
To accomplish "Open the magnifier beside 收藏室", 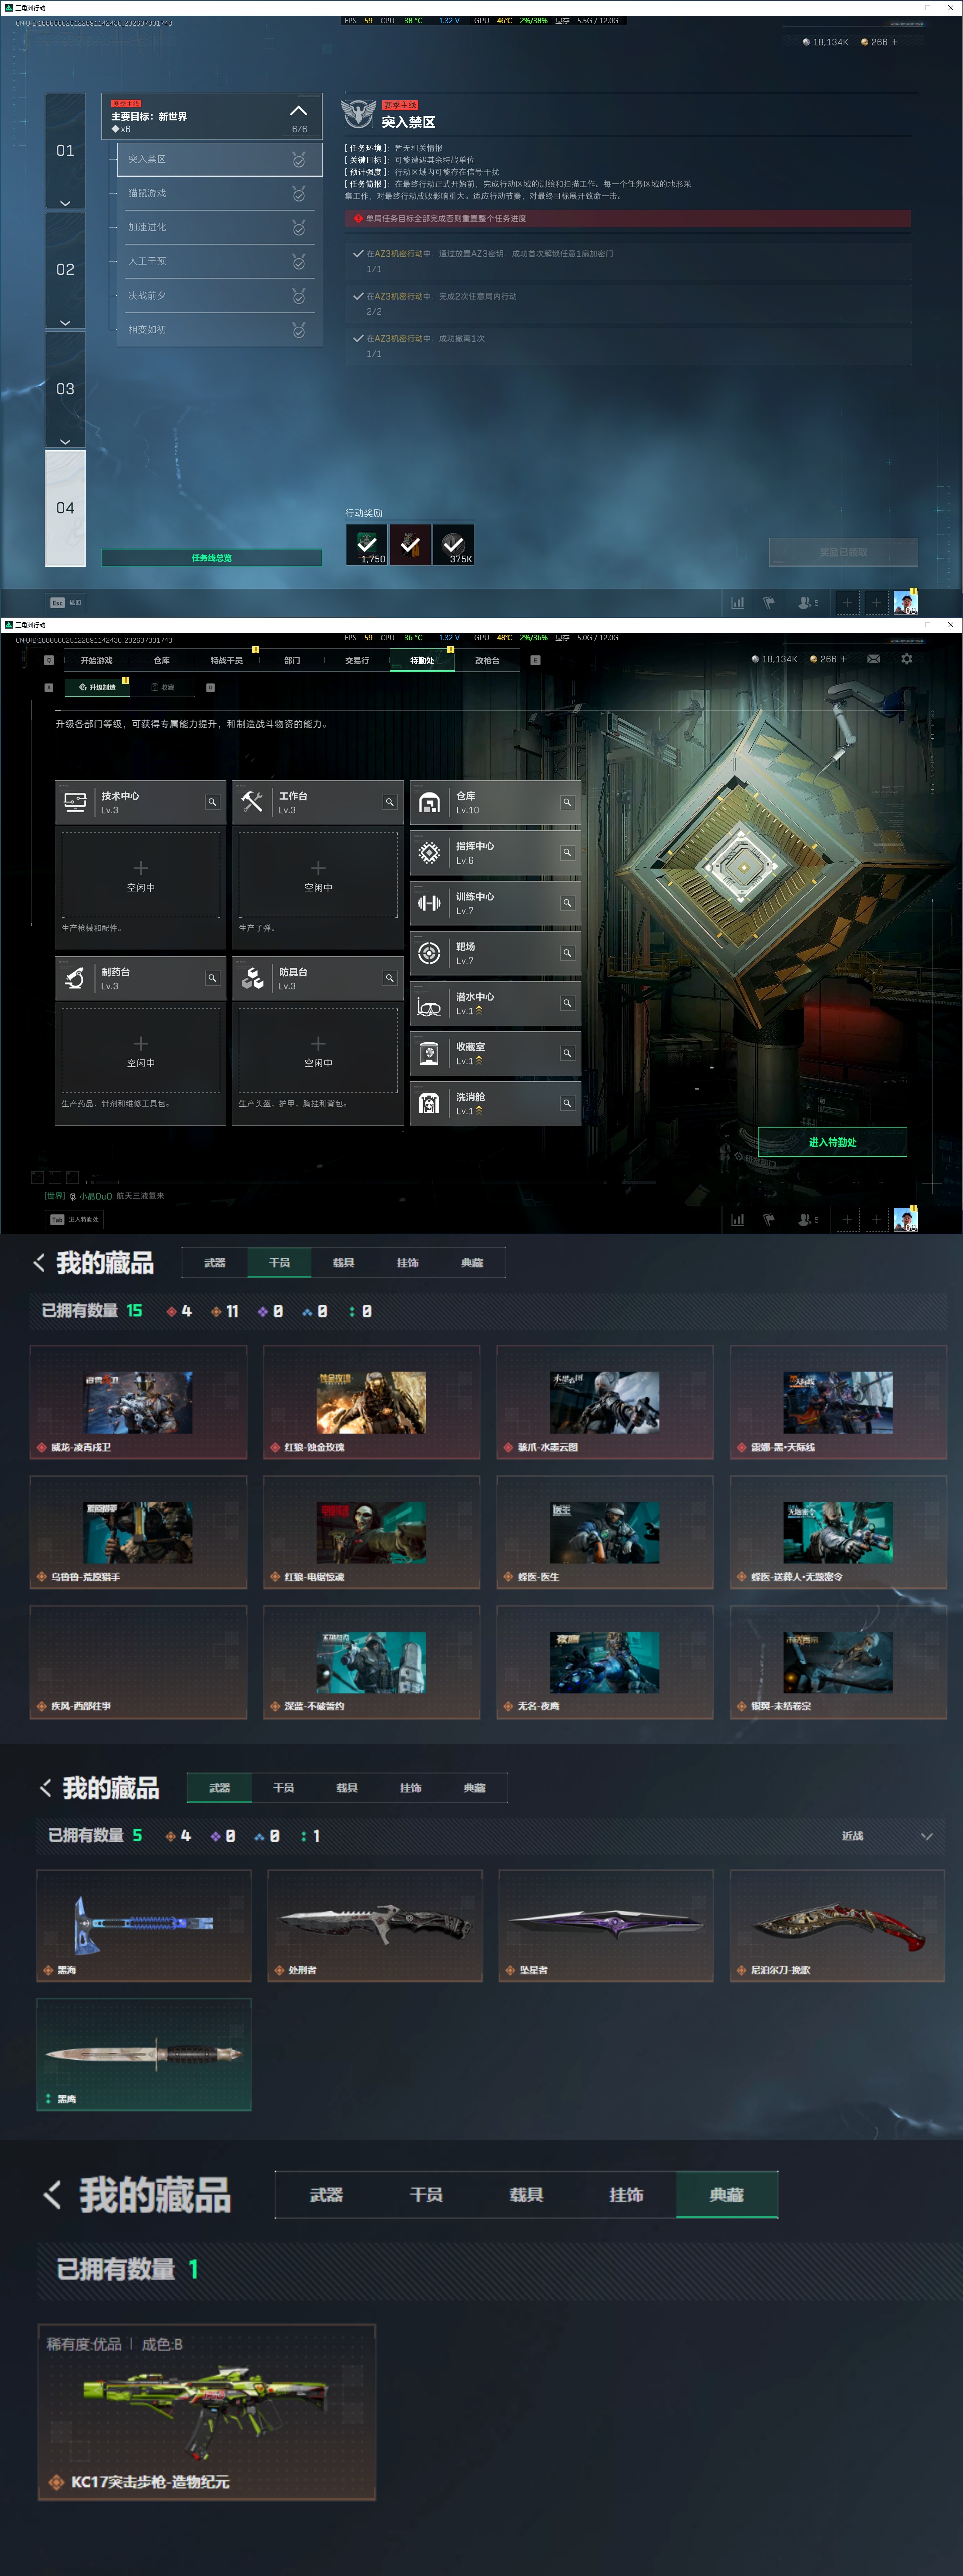I will [567, 1053].
